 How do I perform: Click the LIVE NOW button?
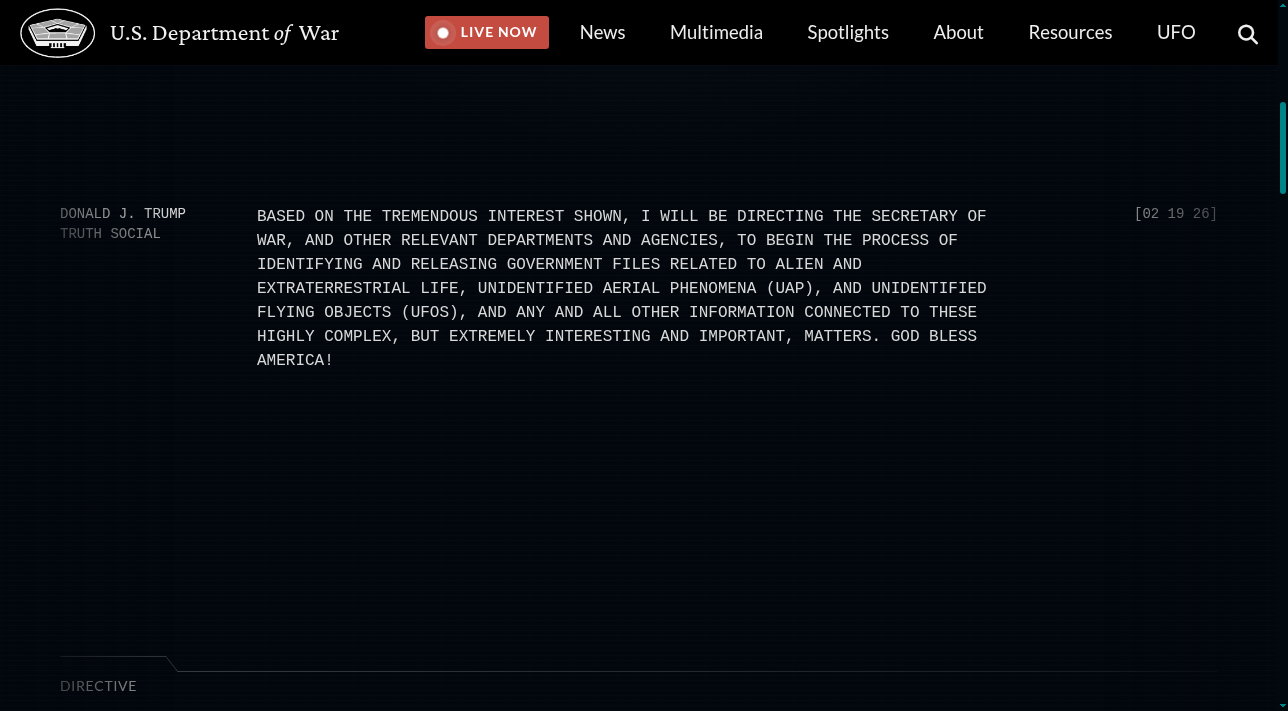[487, 32]
